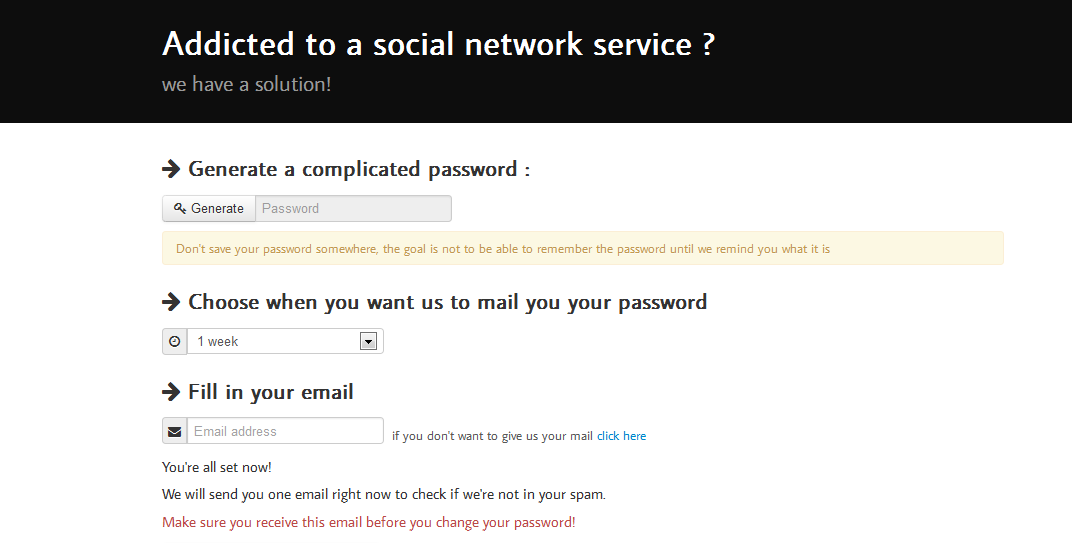Click the envelope icon beside the email field
The image size is (1072, 543).
(x=175, y=432)
